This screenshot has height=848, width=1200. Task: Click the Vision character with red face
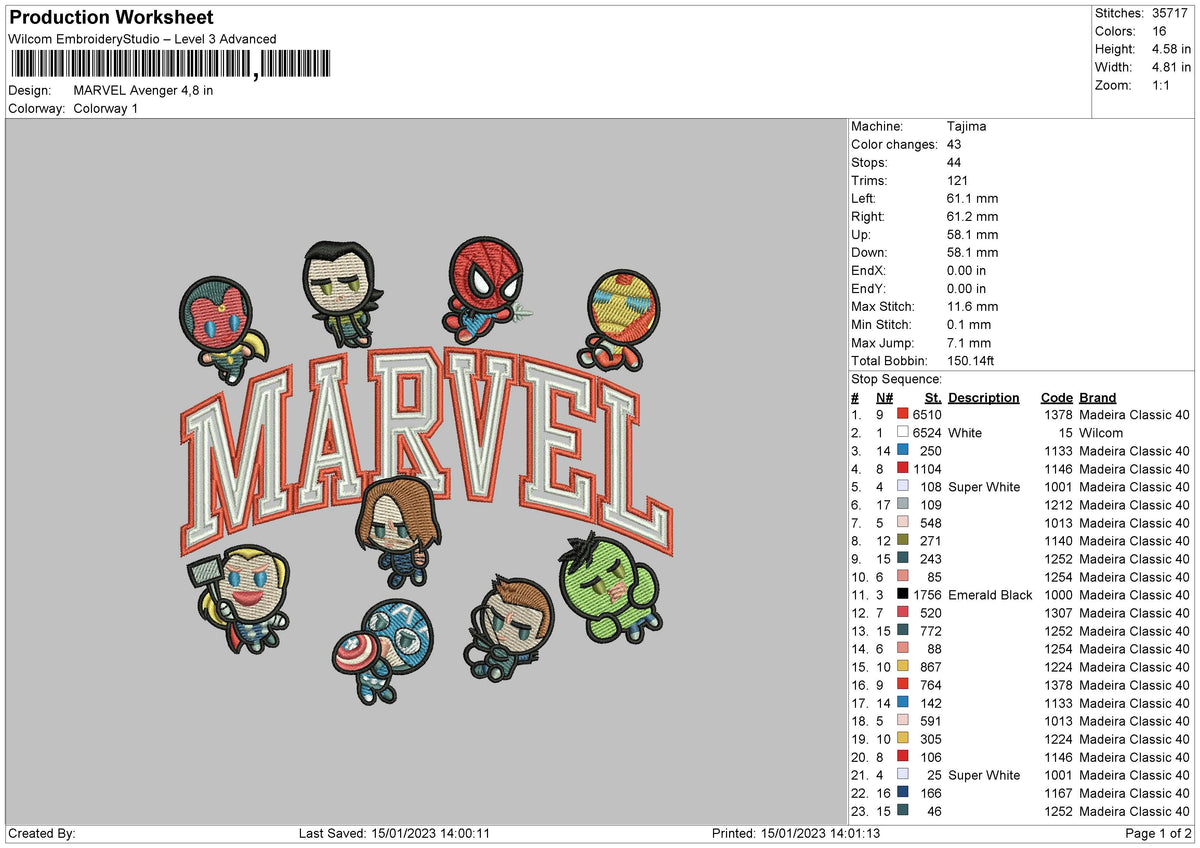click(x=222, y=328)
